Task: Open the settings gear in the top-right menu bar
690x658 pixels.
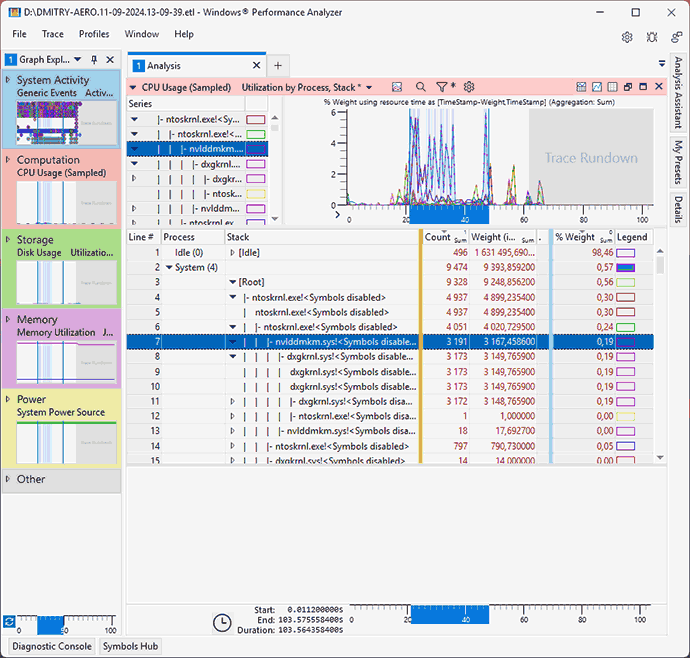Action: coord(627,37)
